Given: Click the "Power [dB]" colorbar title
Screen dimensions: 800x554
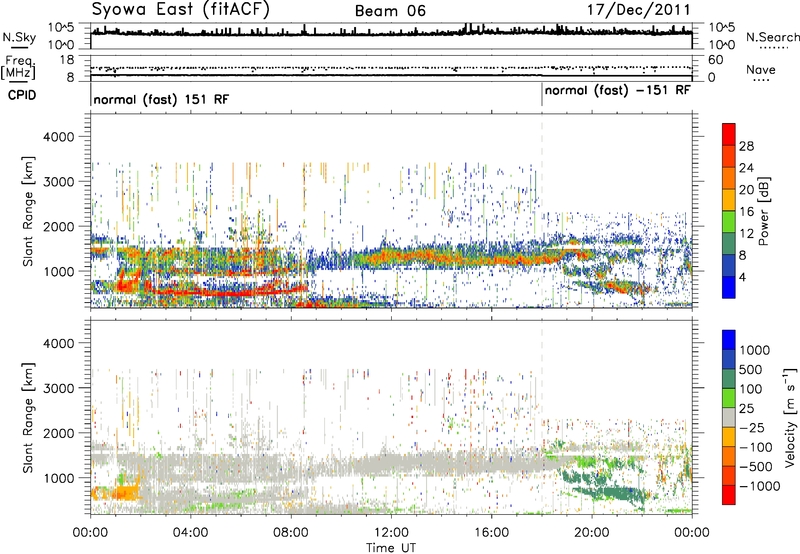Looking at the screenshot, I should (x=763, y=211).
